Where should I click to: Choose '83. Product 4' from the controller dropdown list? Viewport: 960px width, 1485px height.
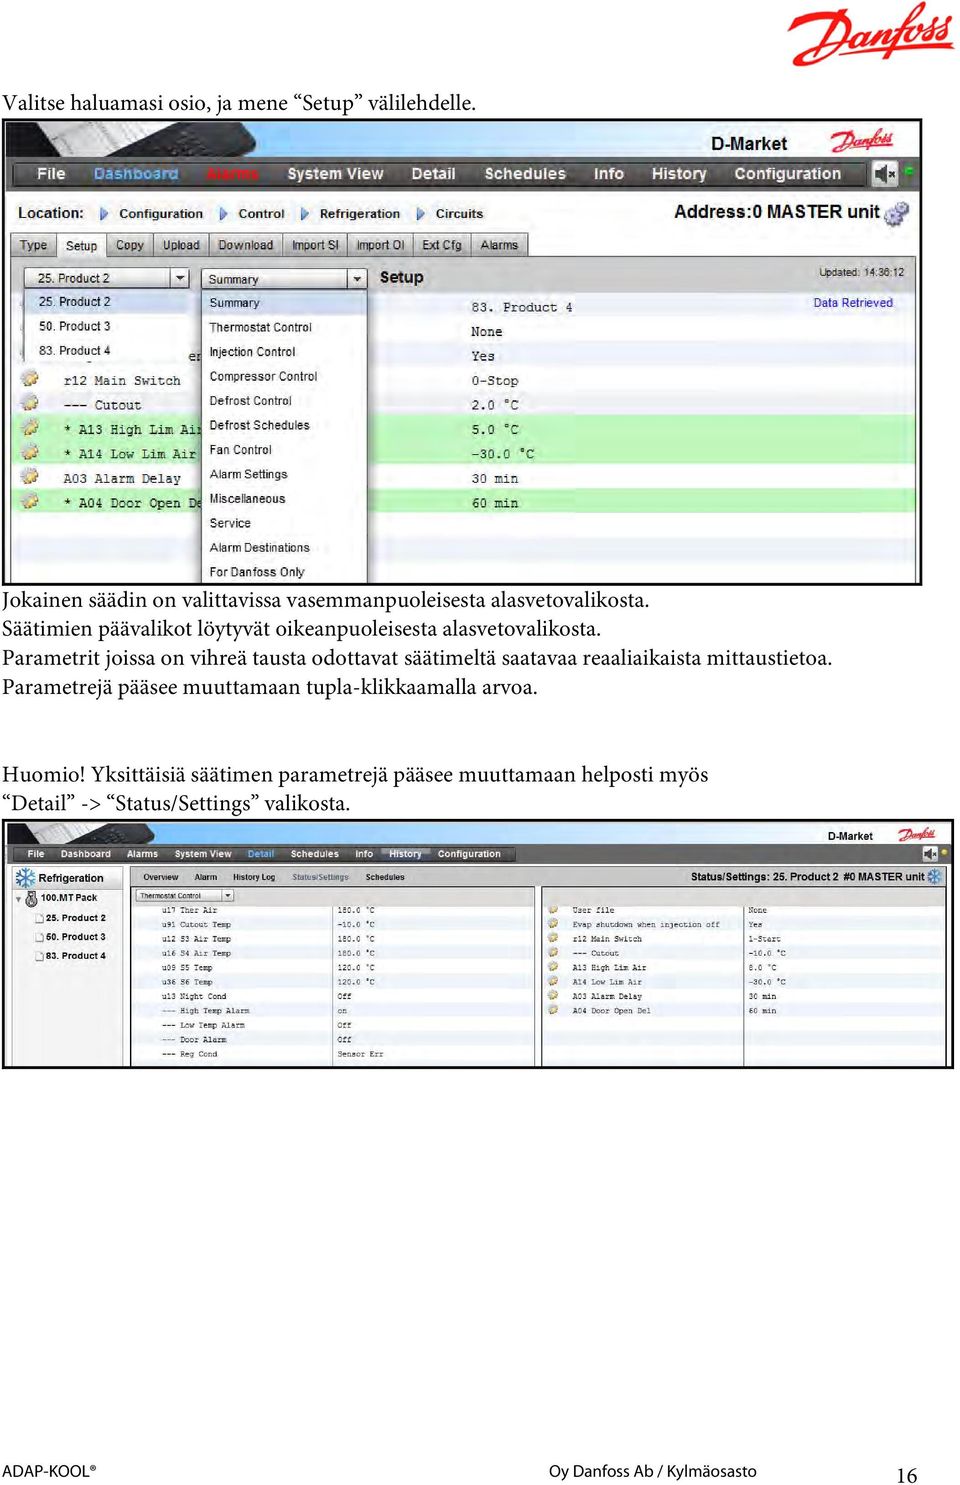click(x=75, y=350)
